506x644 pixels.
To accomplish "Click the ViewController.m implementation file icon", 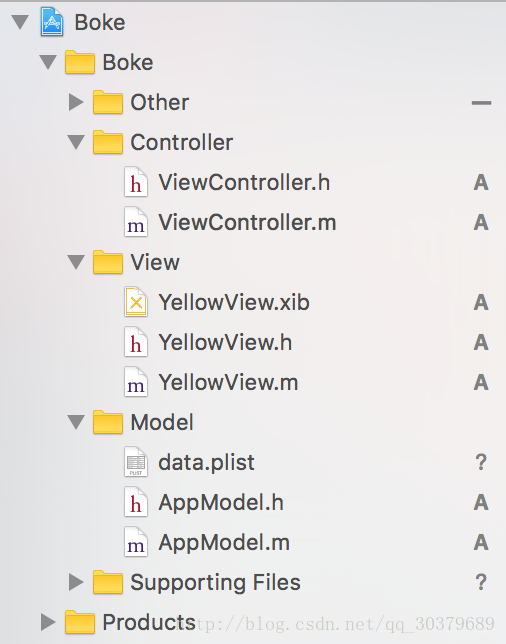I will [136, 222].
